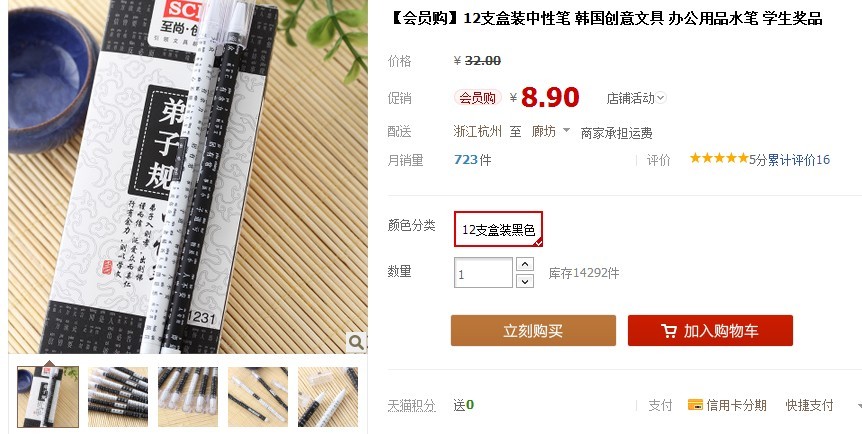Select the third thumbnail showing pen tips
The image size is (862, 434).
click(187, 397)
